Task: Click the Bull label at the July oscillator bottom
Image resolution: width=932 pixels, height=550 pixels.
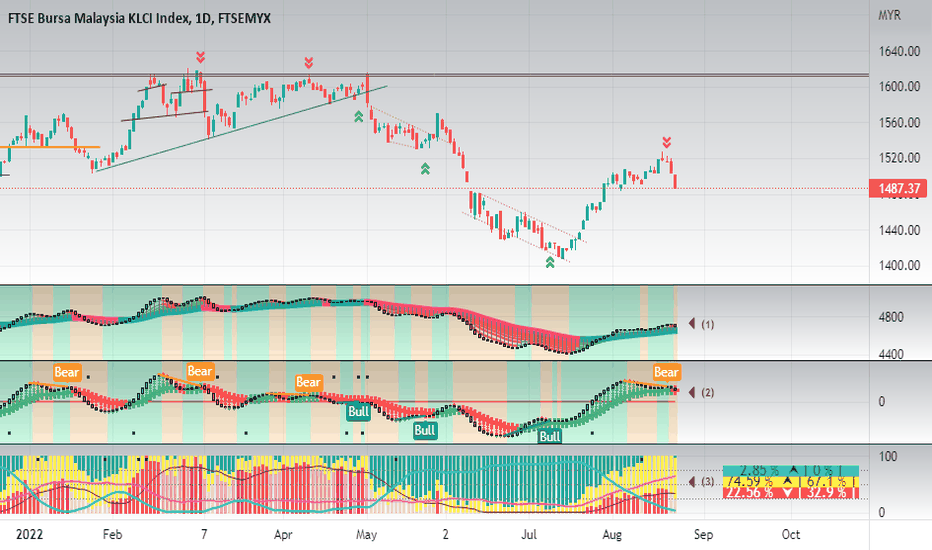Action: pyautogui.click(x=550, y=436)
